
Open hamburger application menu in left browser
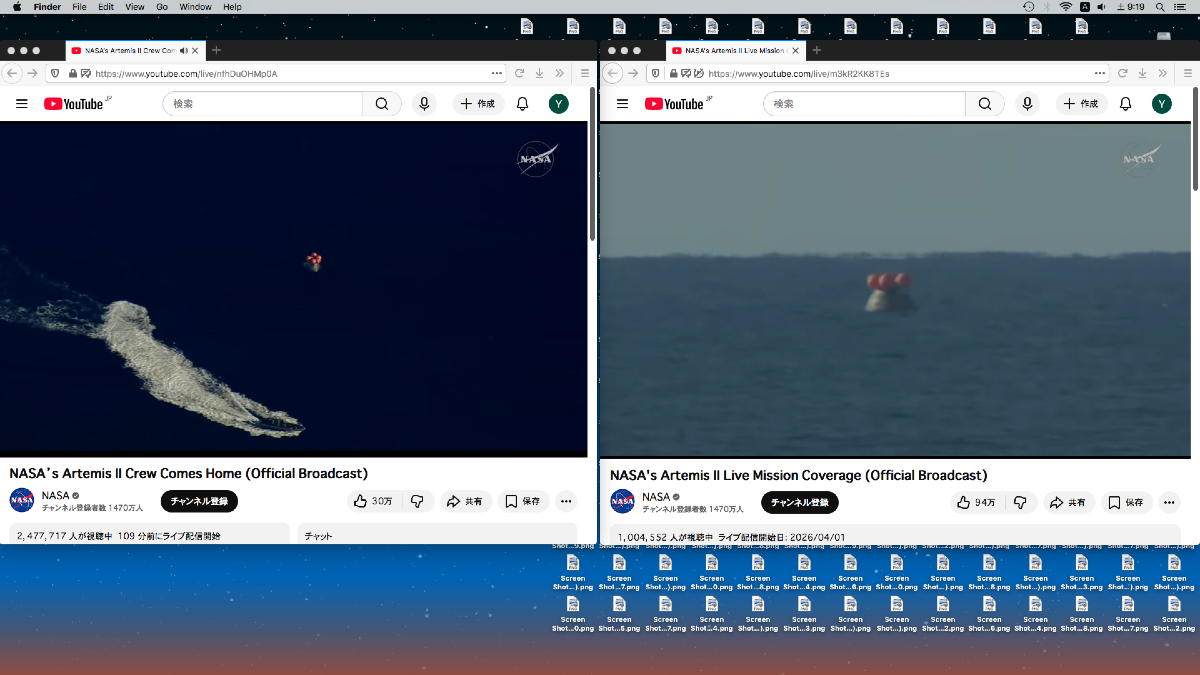point(585,73)
